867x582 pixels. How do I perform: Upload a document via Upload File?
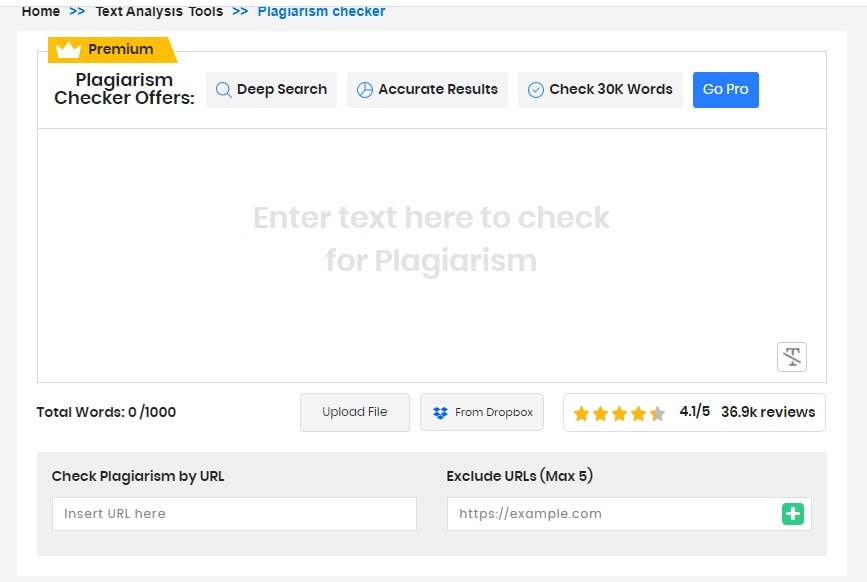355,412
